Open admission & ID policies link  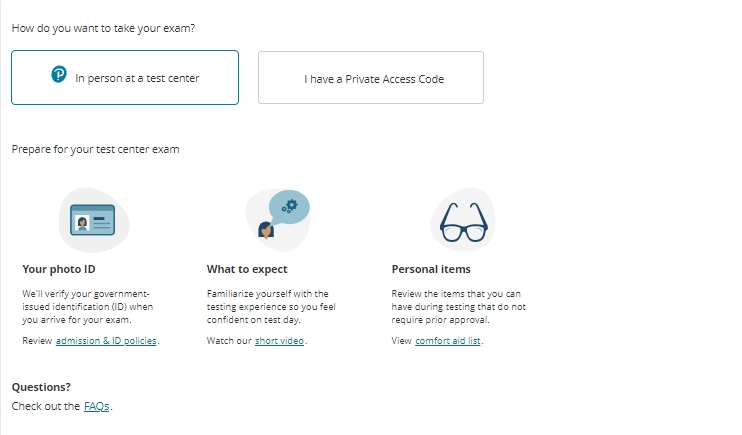[106, 341]
